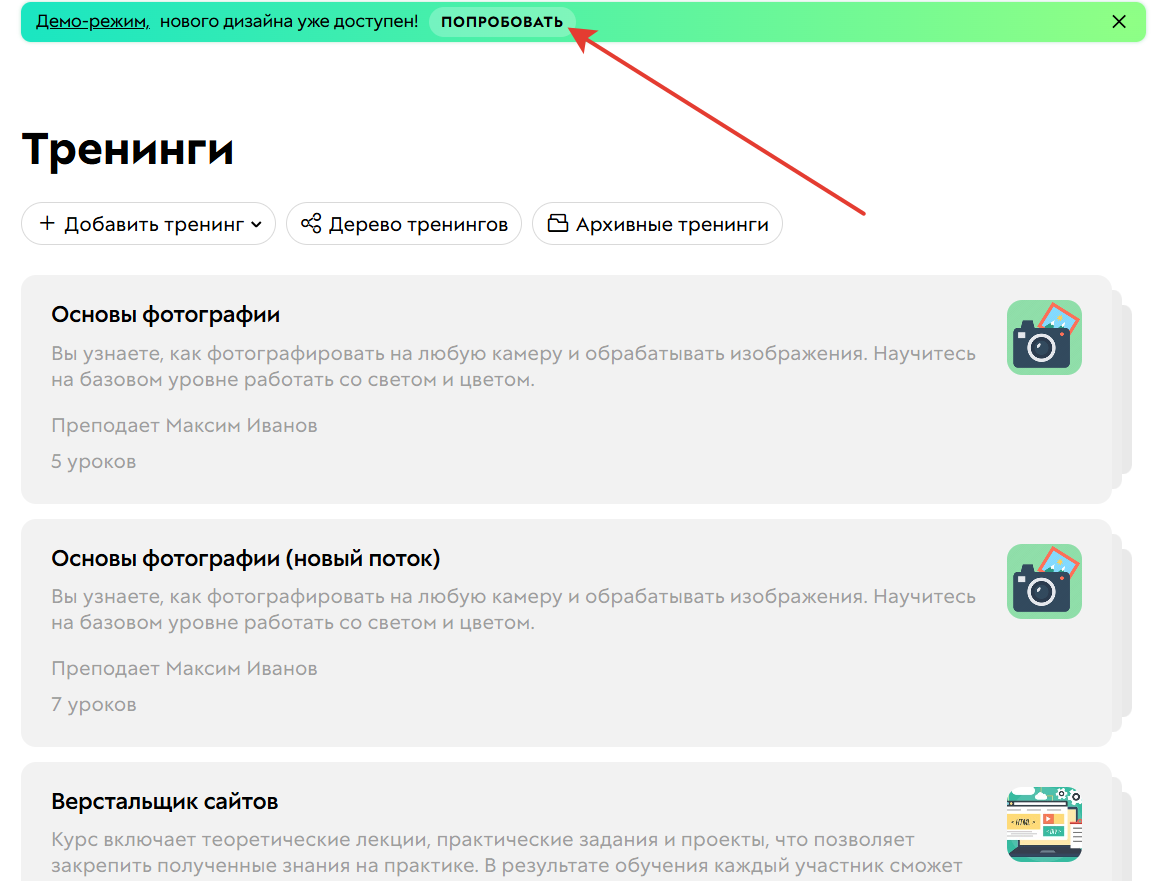This screenshot has width=1170, height=881.
Task: Open the Верстальщик сайтов training
Action: point(165,802)
